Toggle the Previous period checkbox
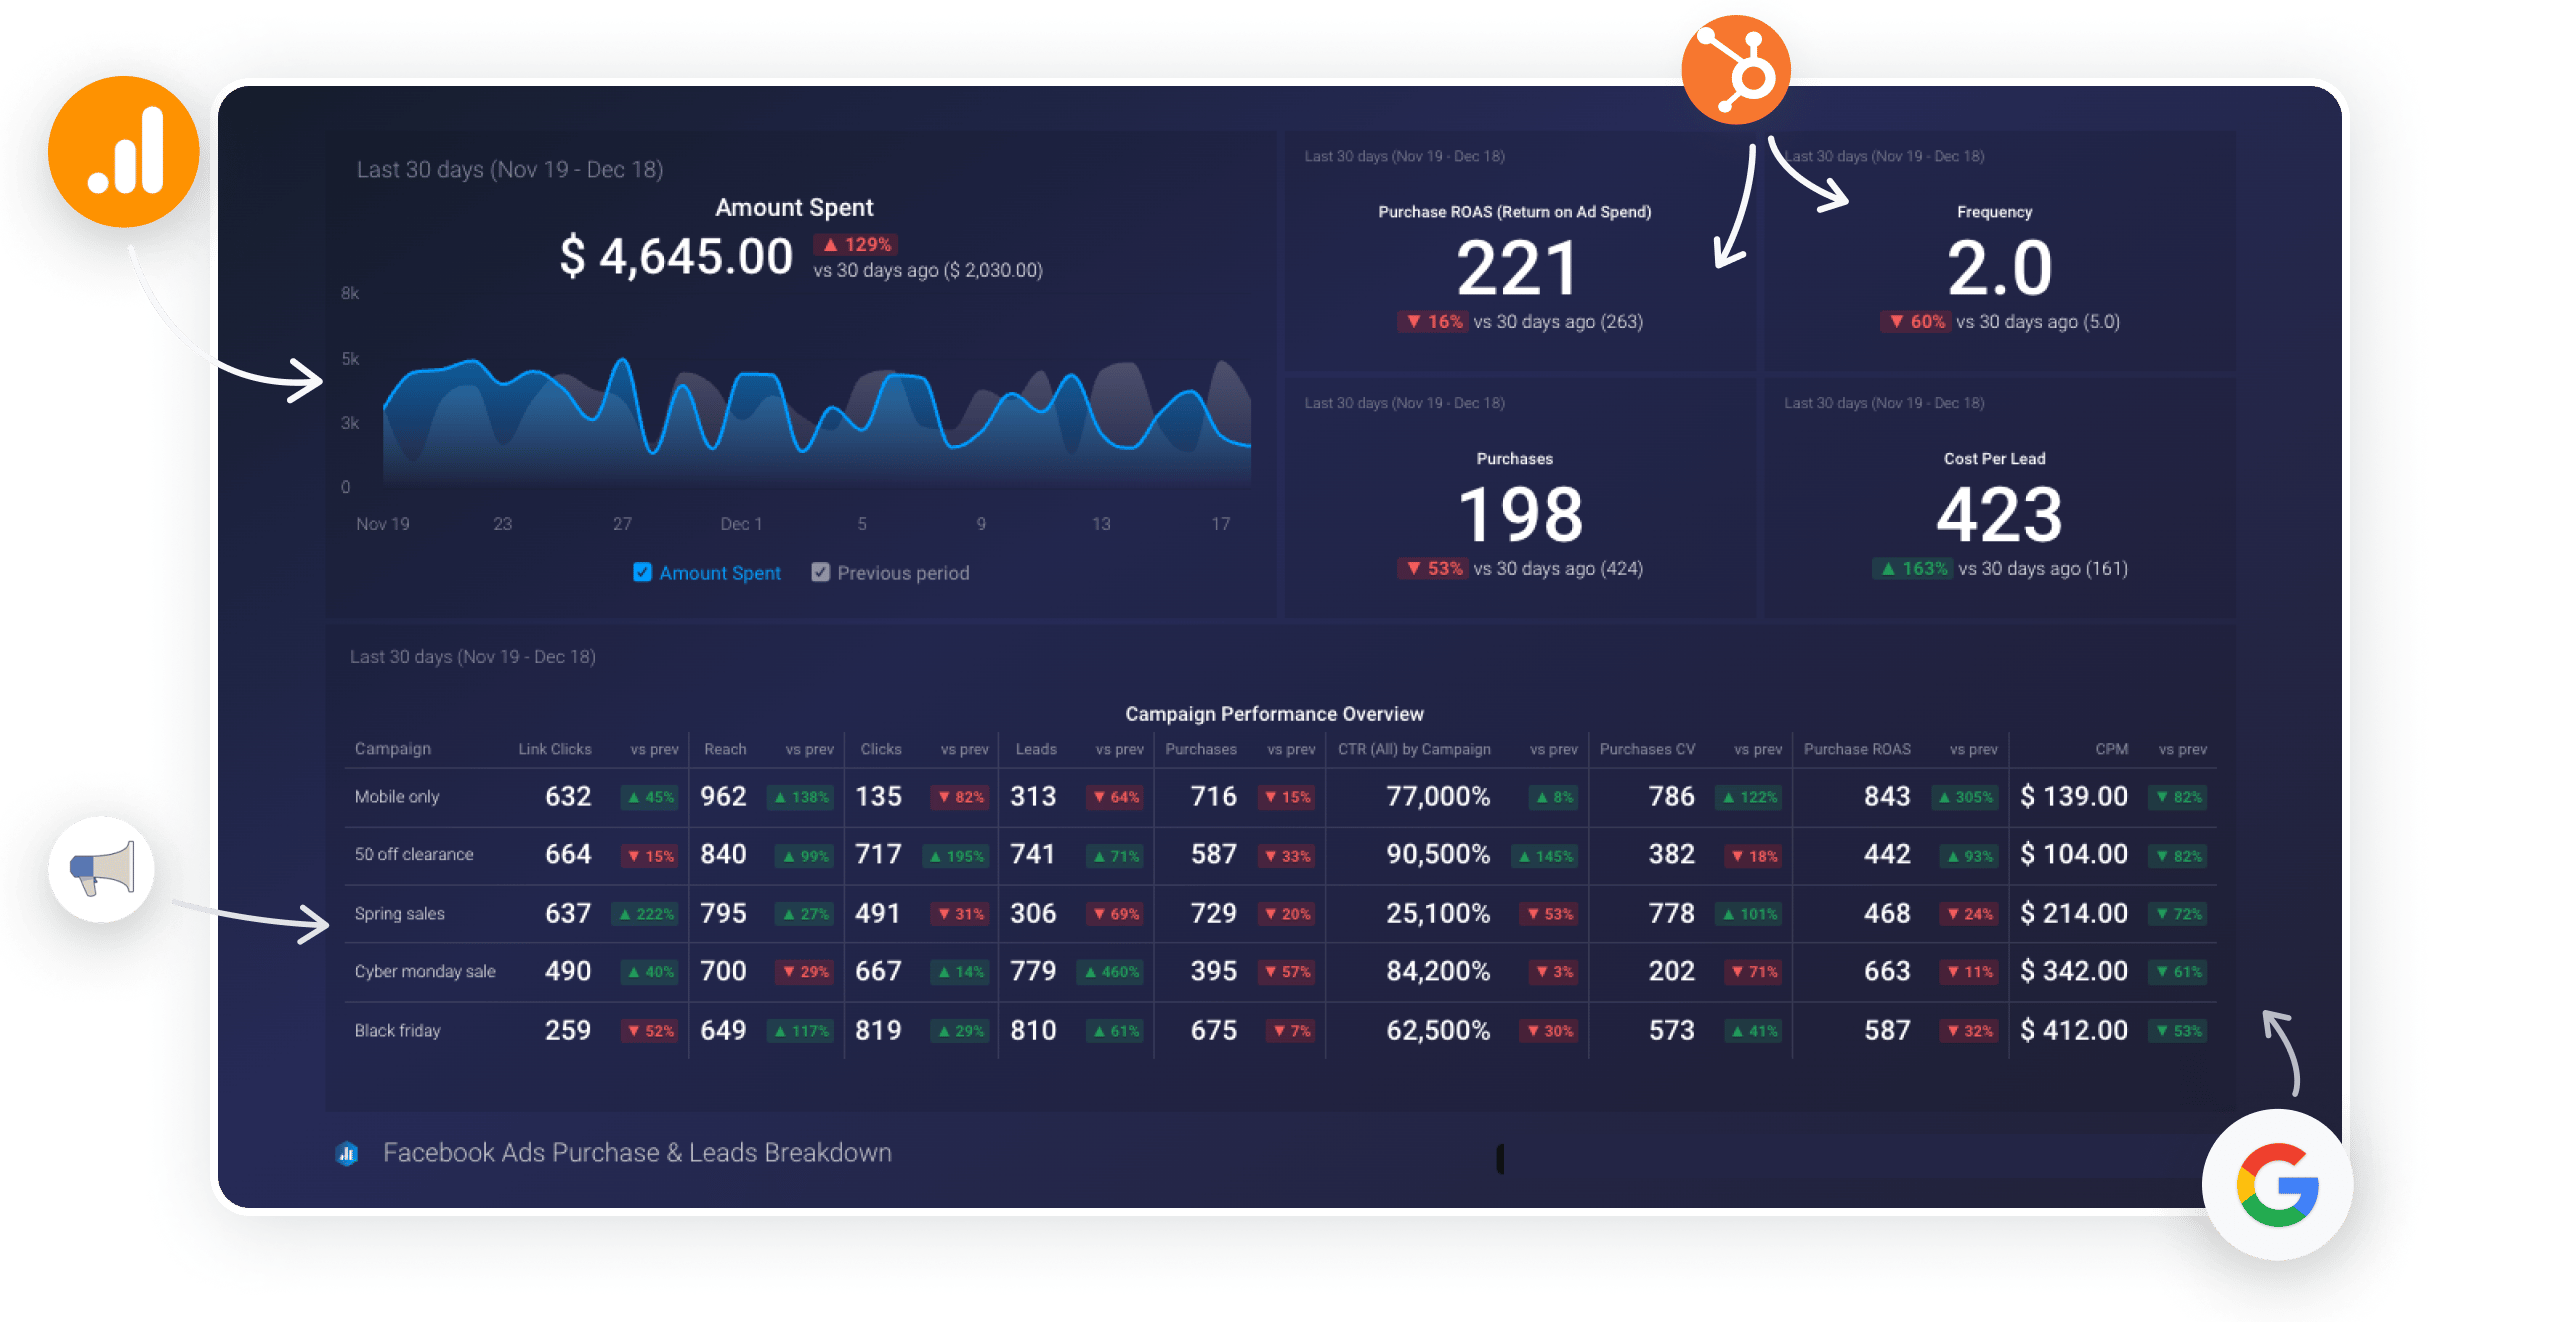 tap(820, 572)
